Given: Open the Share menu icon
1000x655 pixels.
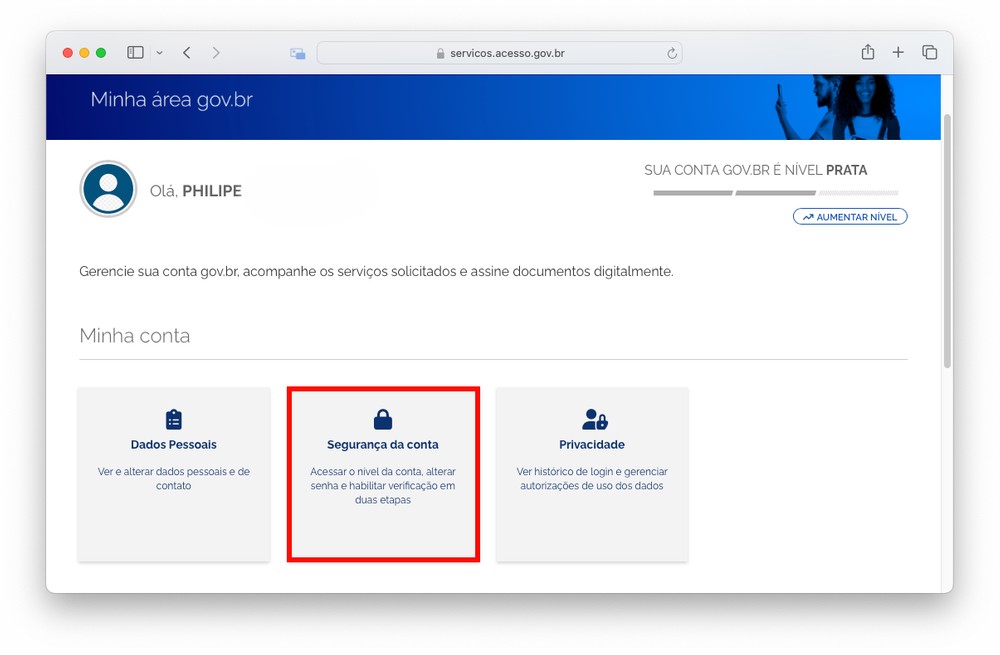Looking at the screenshot, I should (867, 53).
